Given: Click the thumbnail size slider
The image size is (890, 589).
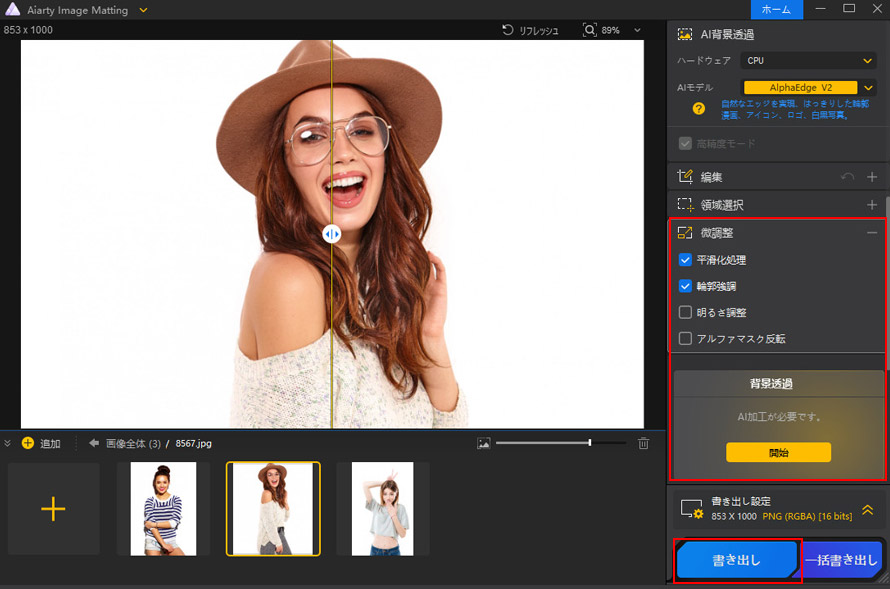Looking at the screenshot, I should point(560,443).
